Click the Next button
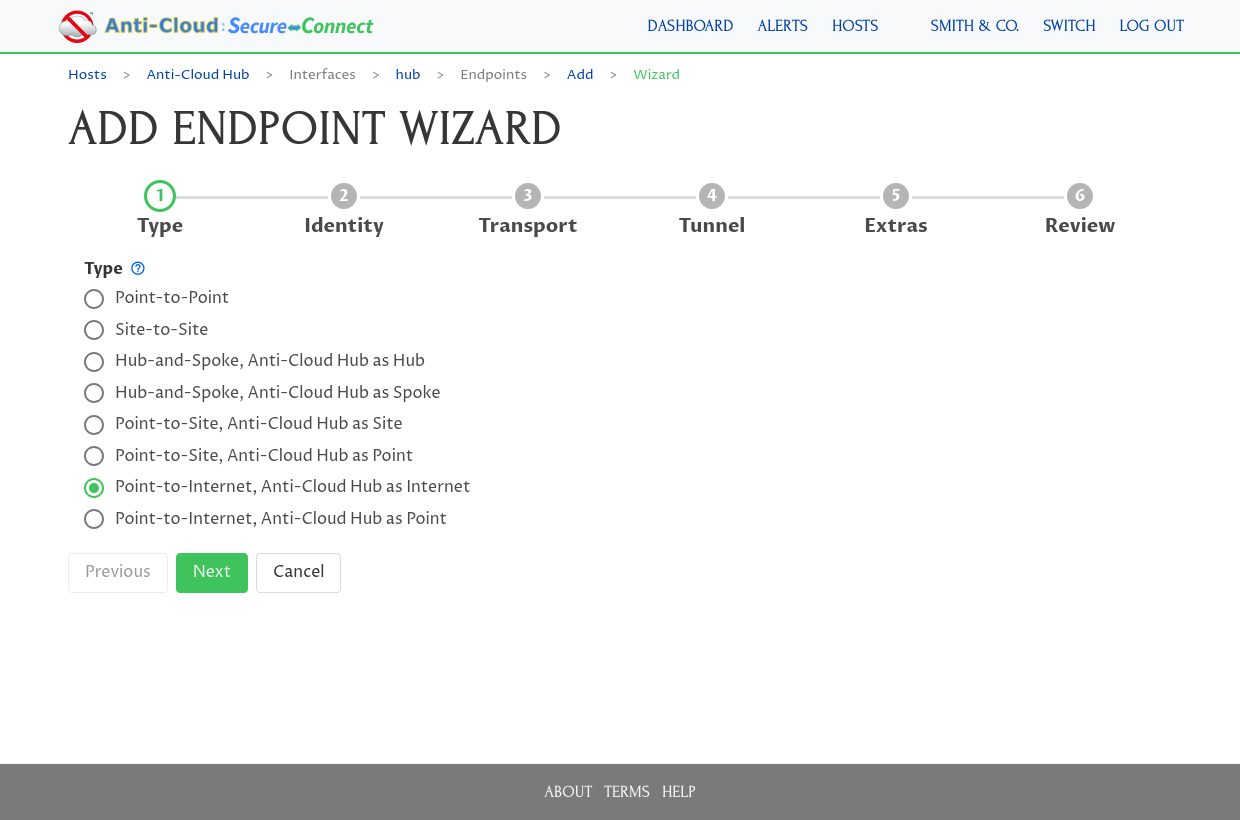 click(x=212, y=573)
